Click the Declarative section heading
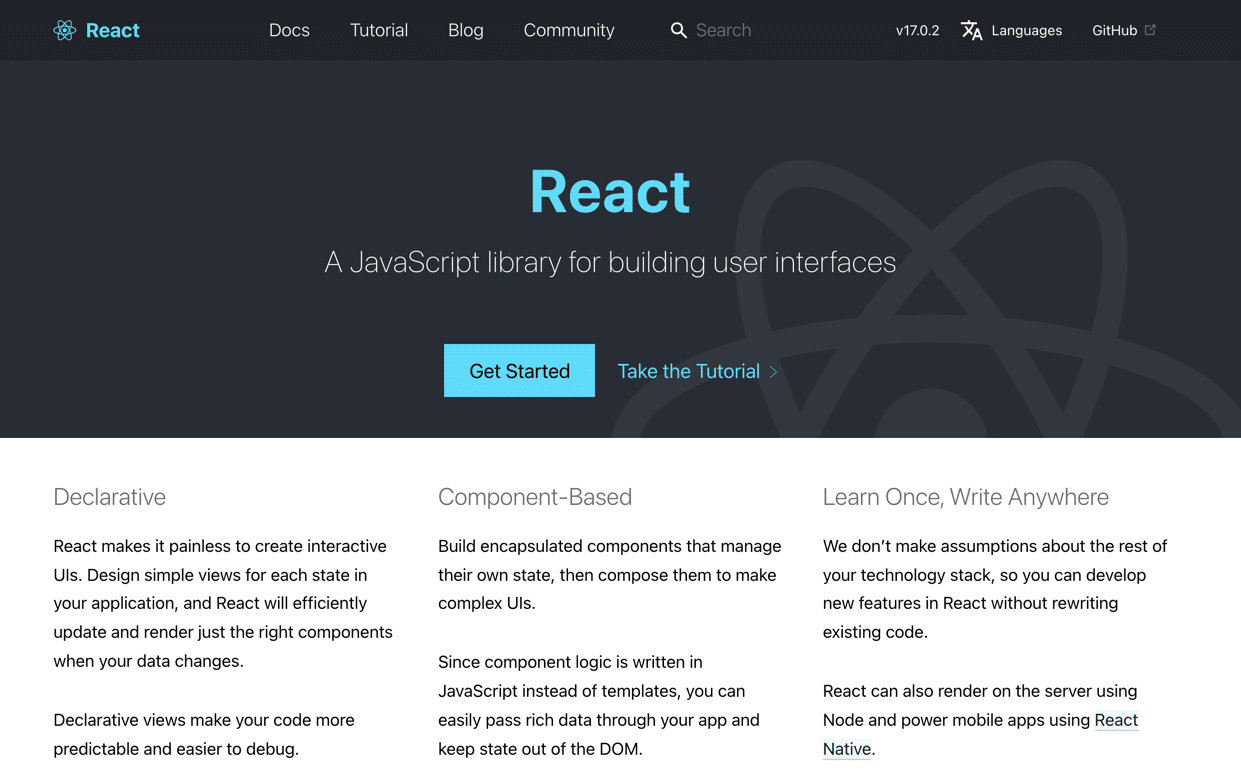Screen dimensions: 1241x777 pyautogui.click(x=109, y=497)
